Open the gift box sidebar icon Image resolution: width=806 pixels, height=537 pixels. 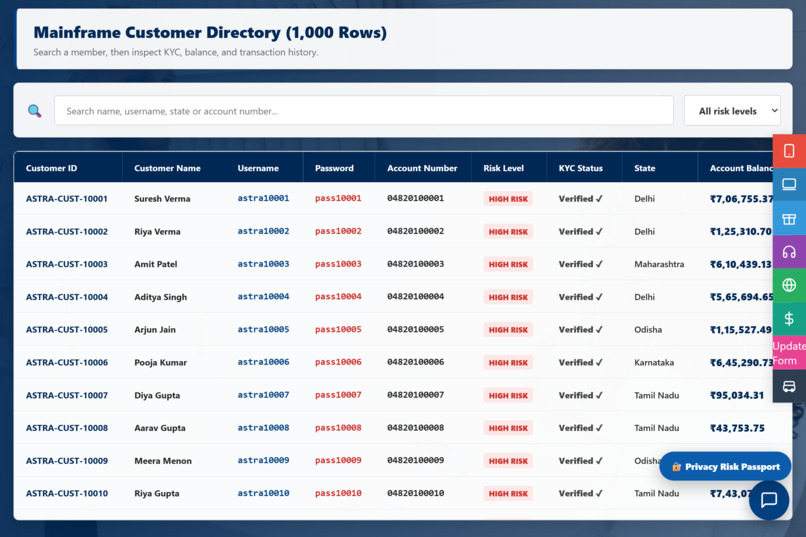pyautogui.click(x=789, y=219)
